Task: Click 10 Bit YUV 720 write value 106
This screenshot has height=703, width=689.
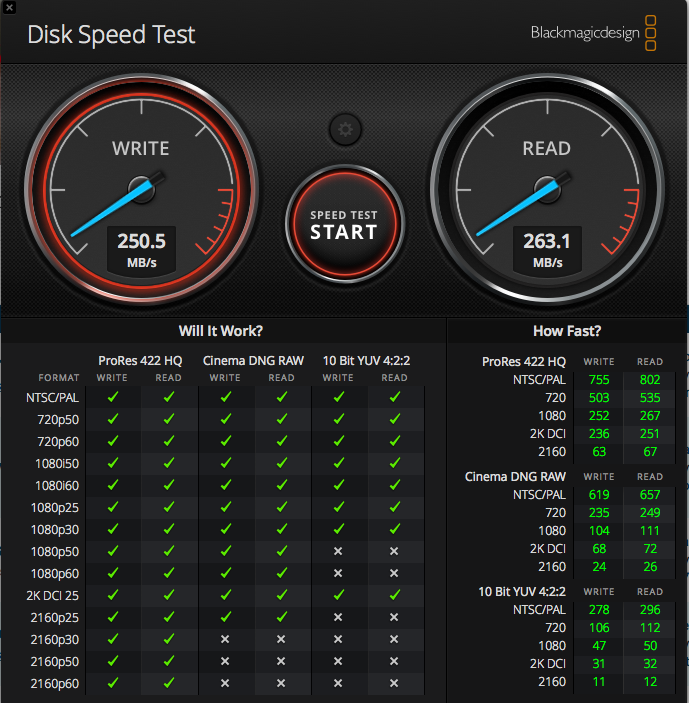Action: (x=599, y=627)
